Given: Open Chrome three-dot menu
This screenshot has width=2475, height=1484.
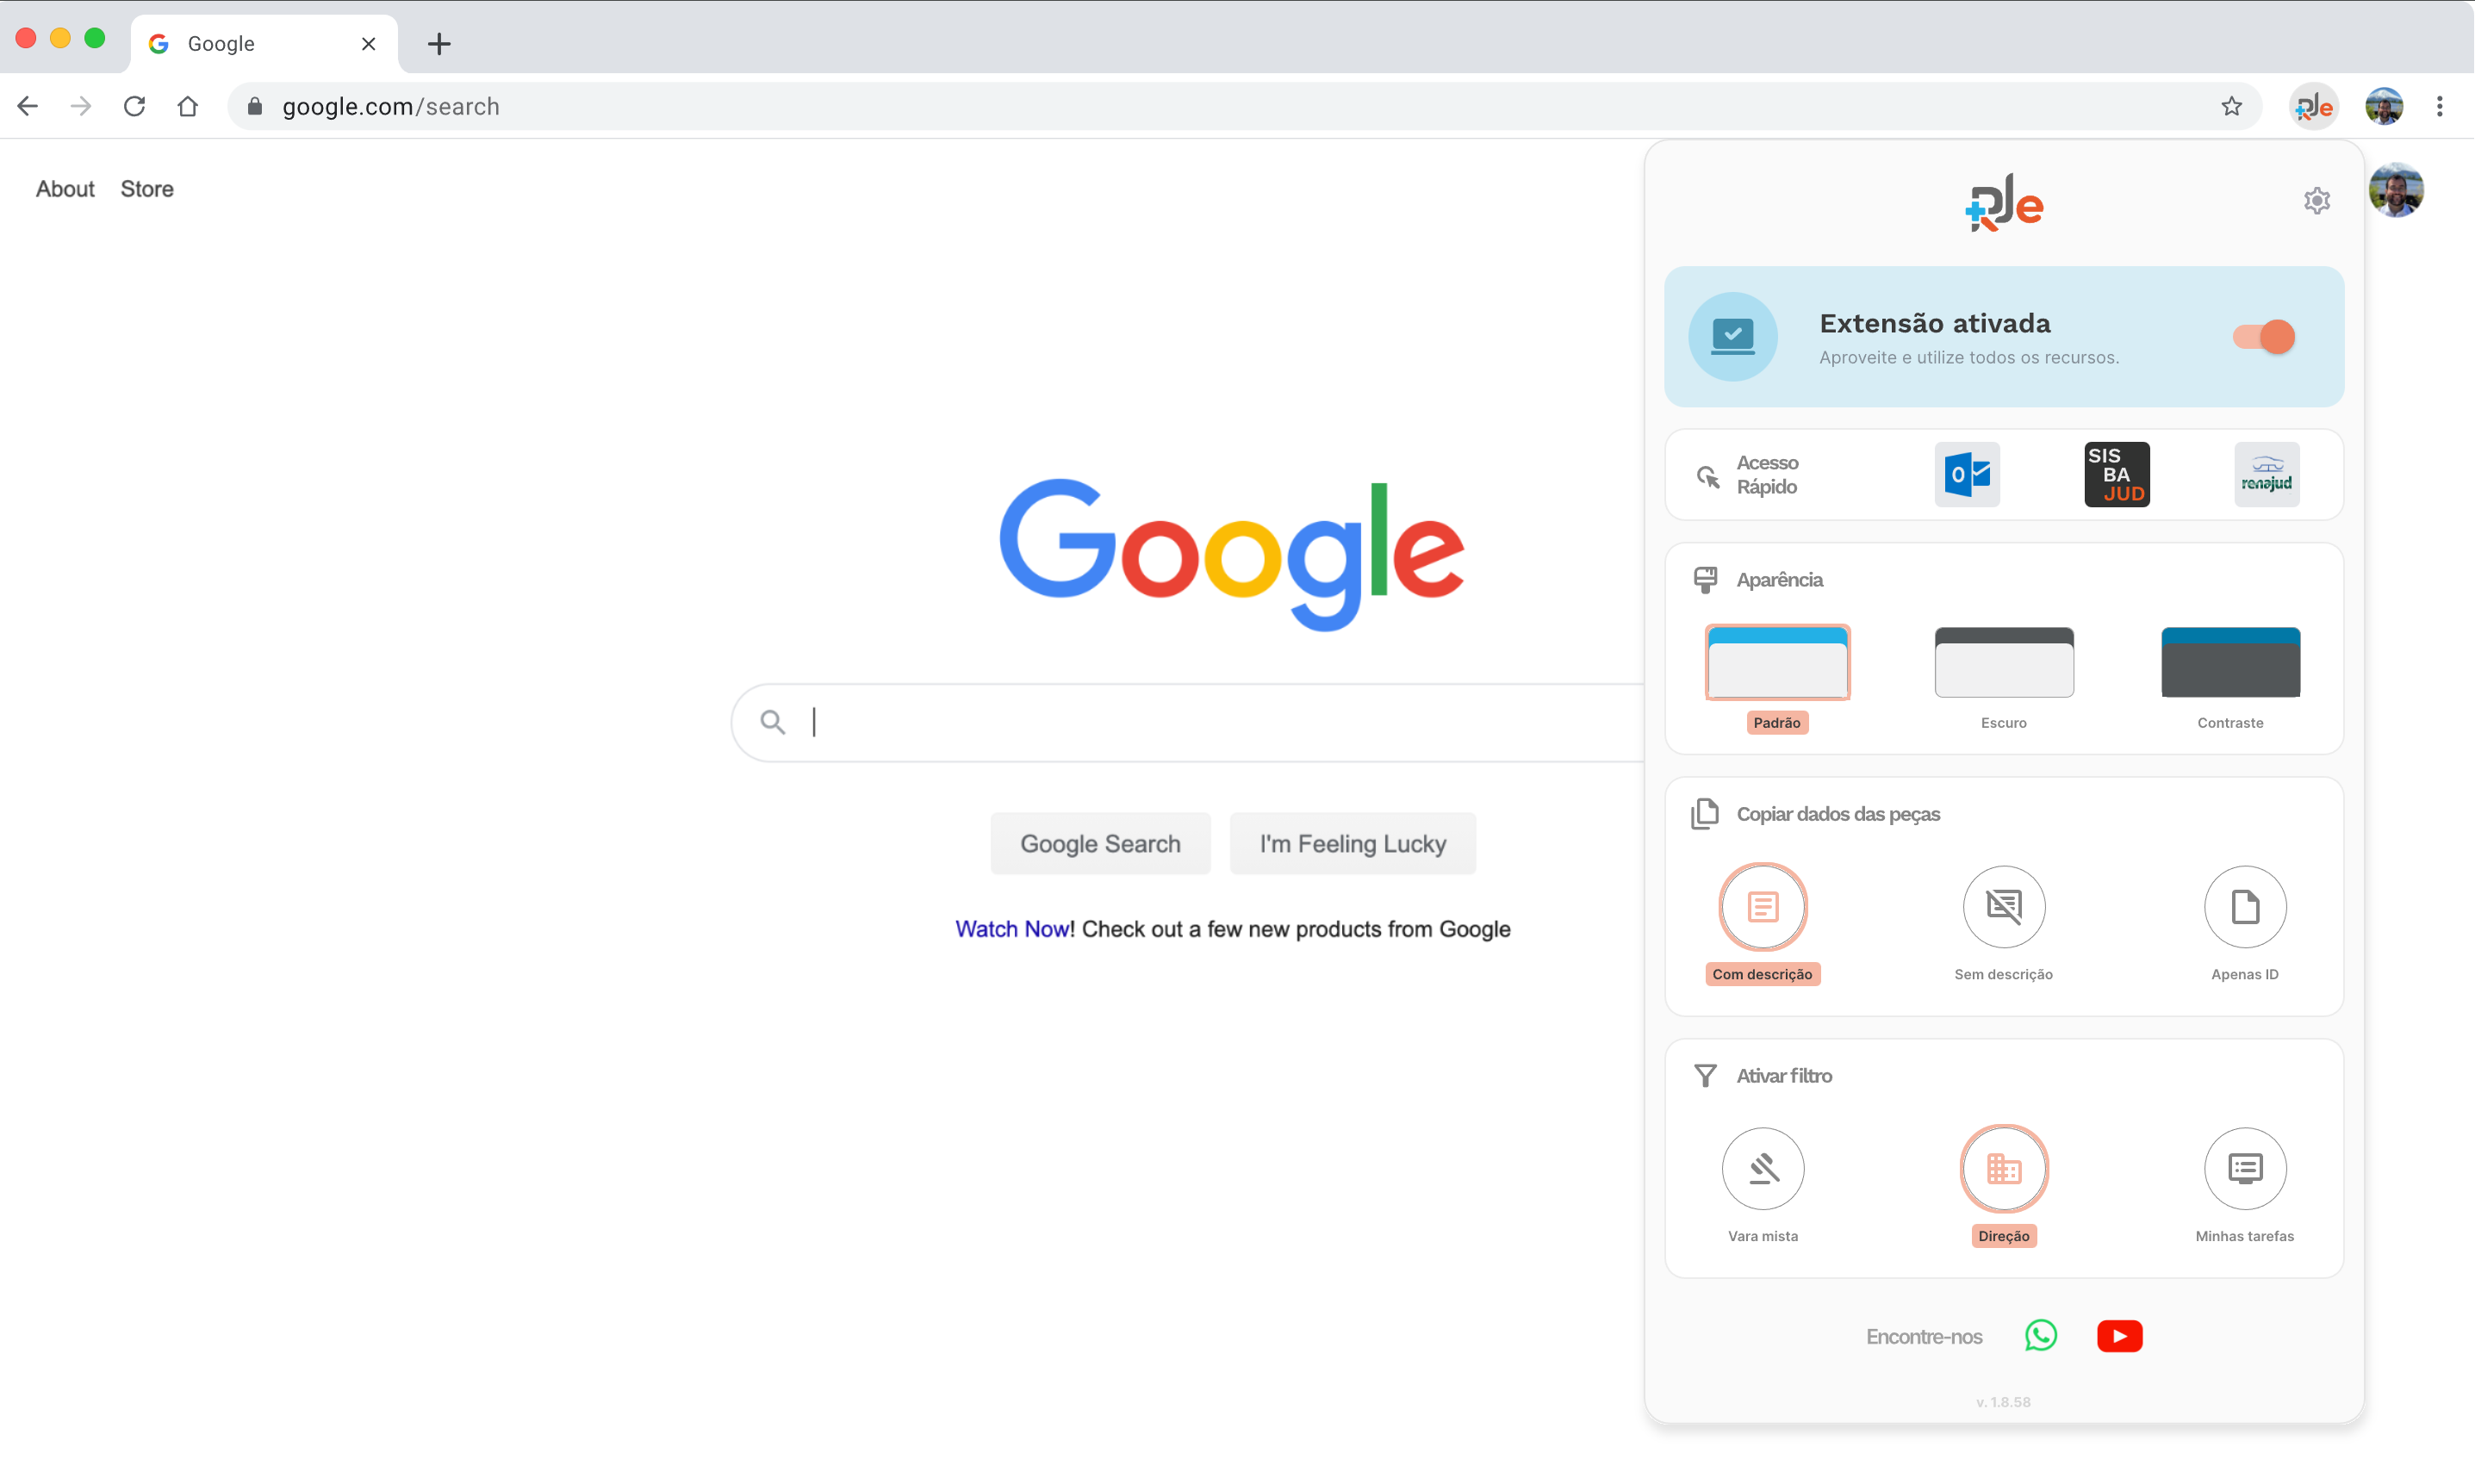Looking at the screenshot, I should [x=2439, y=107].
